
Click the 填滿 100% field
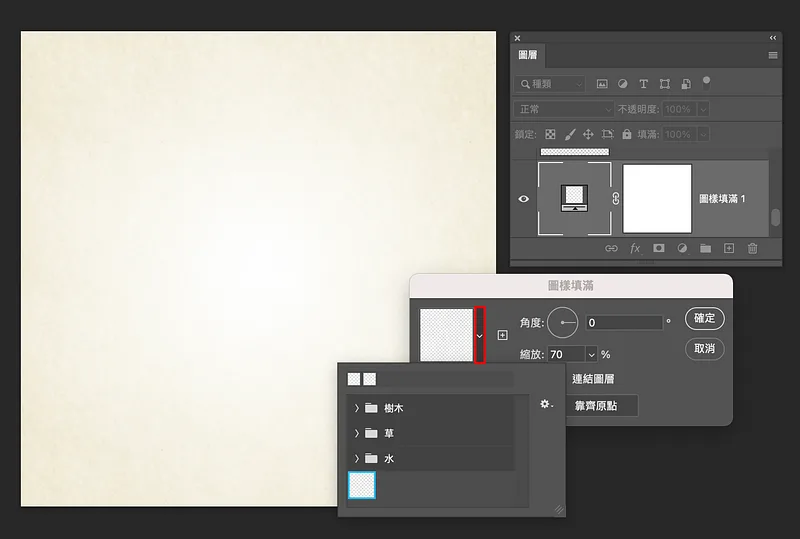(x=679, y=134)
